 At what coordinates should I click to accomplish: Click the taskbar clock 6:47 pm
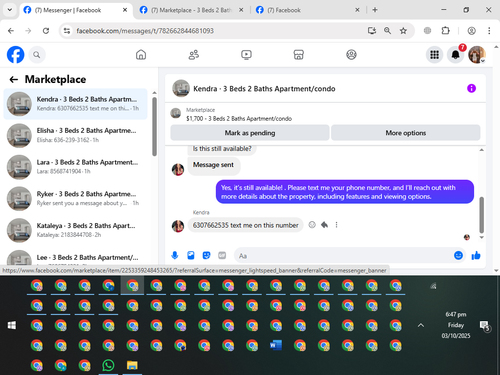click(456, 314)
